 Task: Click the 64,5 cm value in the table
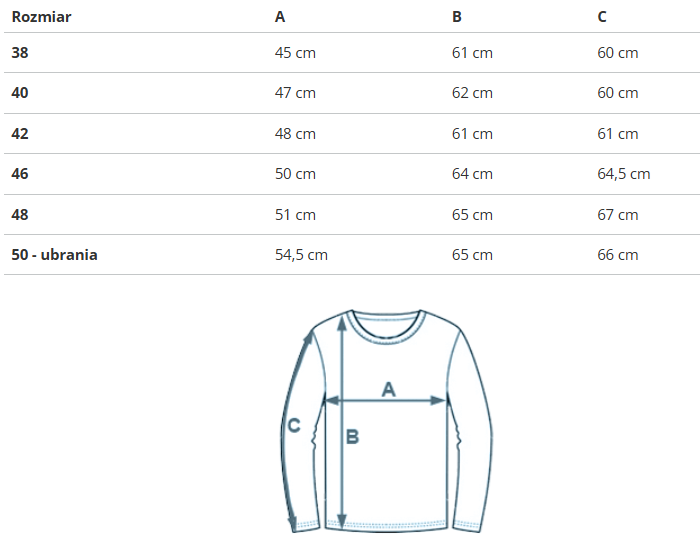624,174
